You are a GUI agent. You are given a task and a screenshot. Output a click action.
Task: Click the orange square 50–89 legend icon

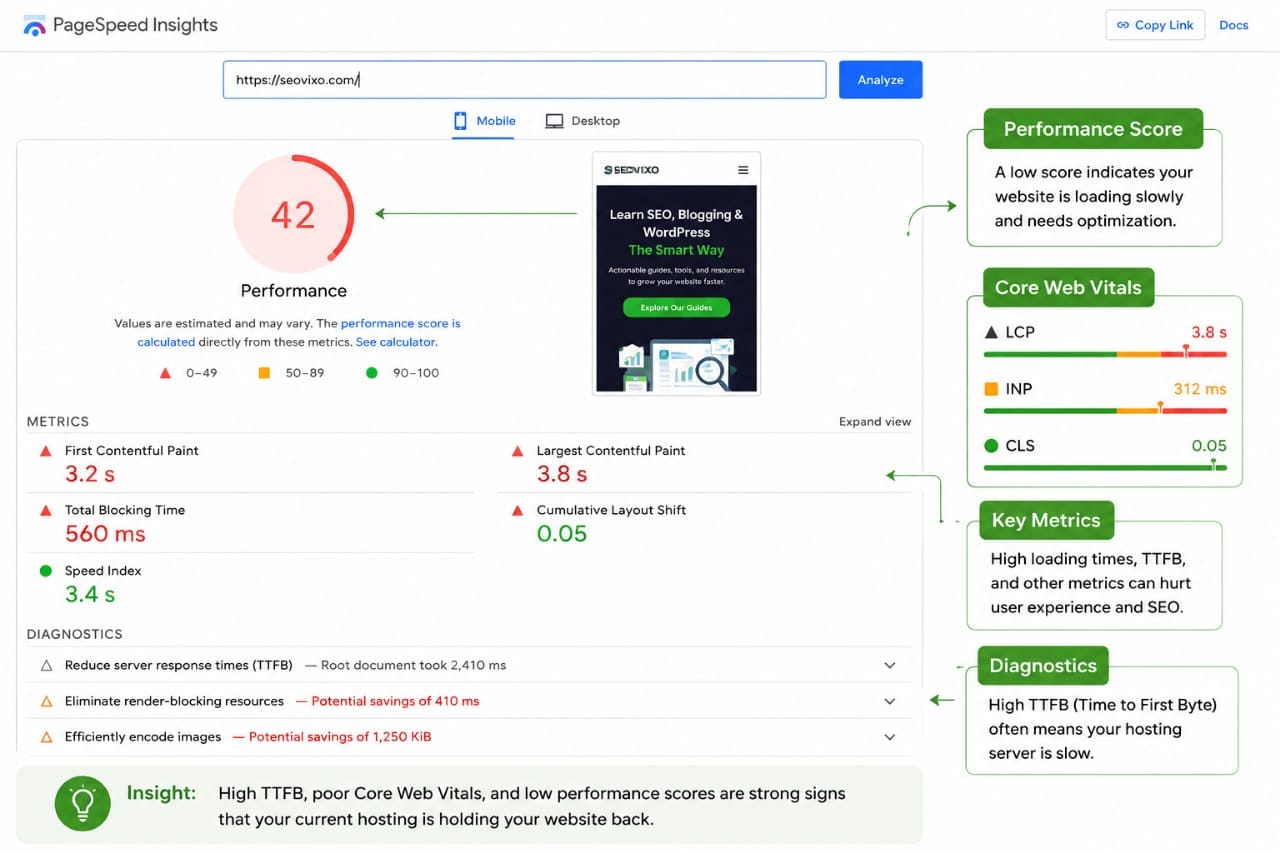pyautogui.click(x=264, y=373)
